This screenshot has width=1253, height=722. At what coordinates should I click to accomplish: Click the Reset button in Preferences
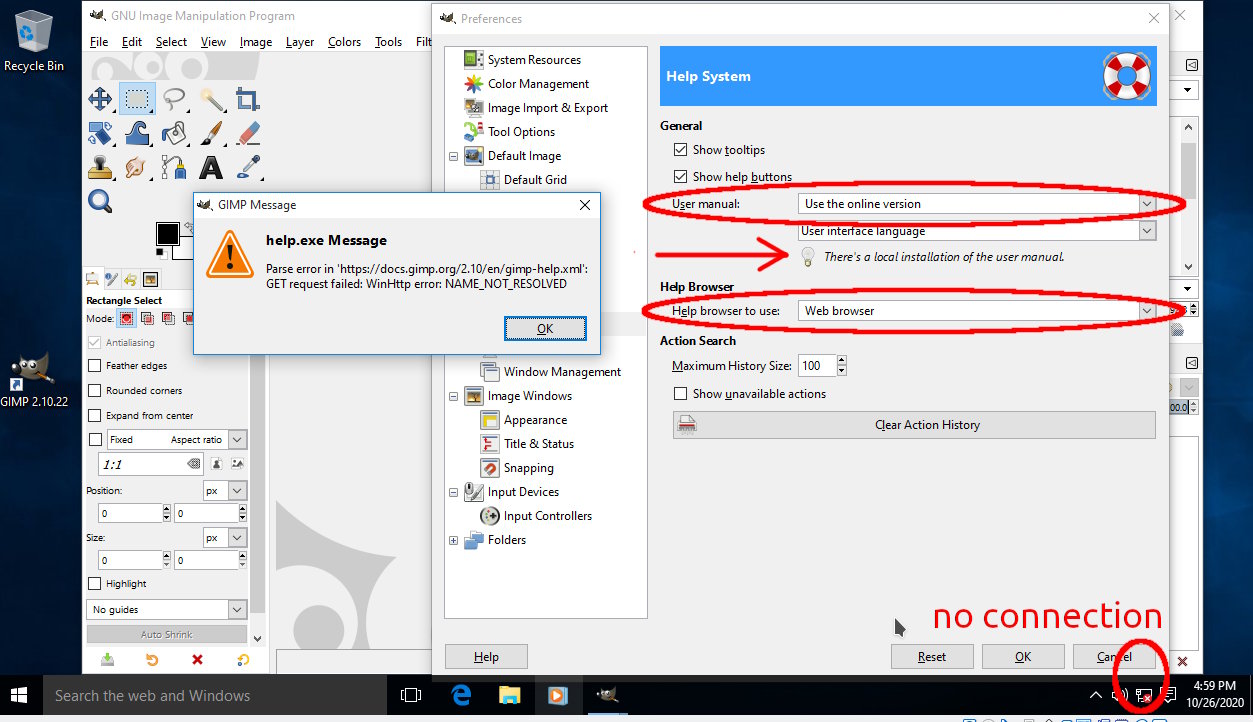tap(931, 657)
